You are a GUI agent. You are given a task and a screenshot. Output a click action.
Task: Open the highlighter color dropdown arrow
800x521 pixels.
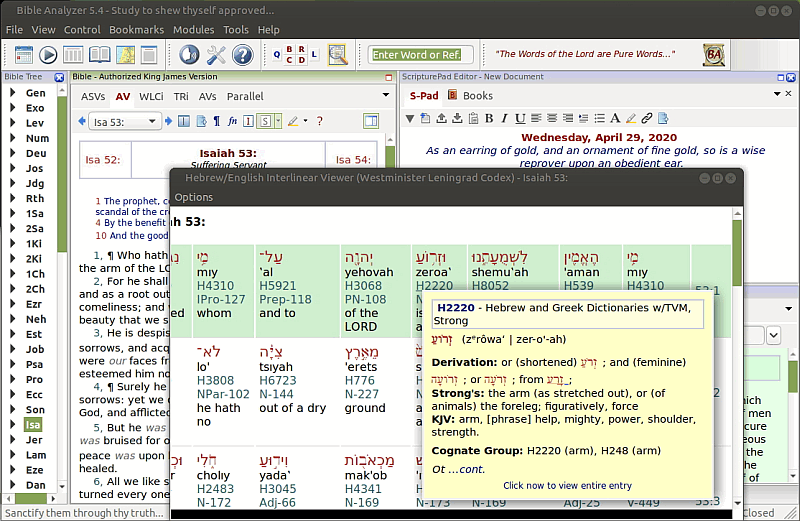point(306,121)
